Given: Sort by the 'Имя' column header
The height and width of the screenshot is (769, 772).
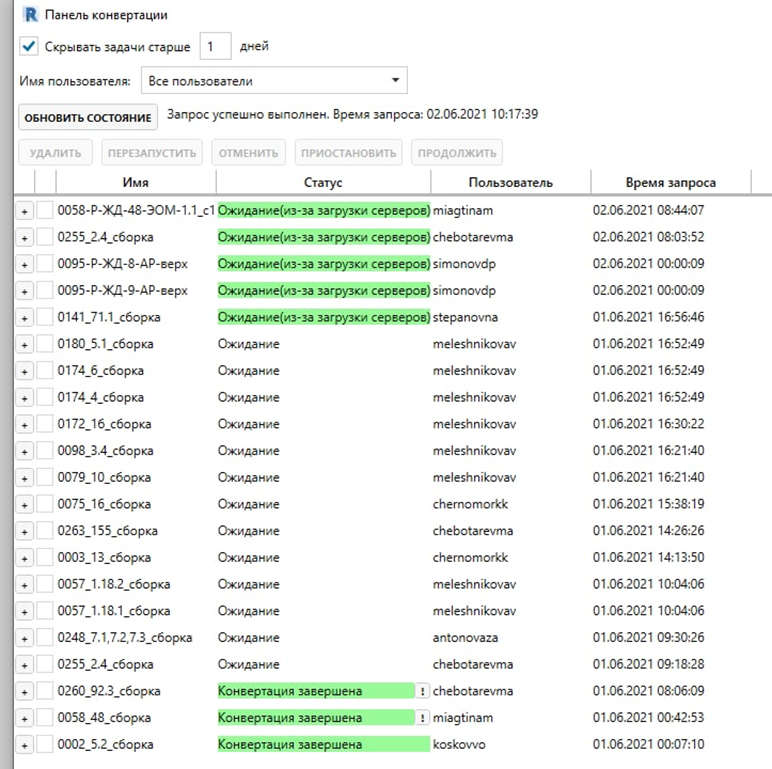Looking at the screenshot, I should (x=135, y=182).
